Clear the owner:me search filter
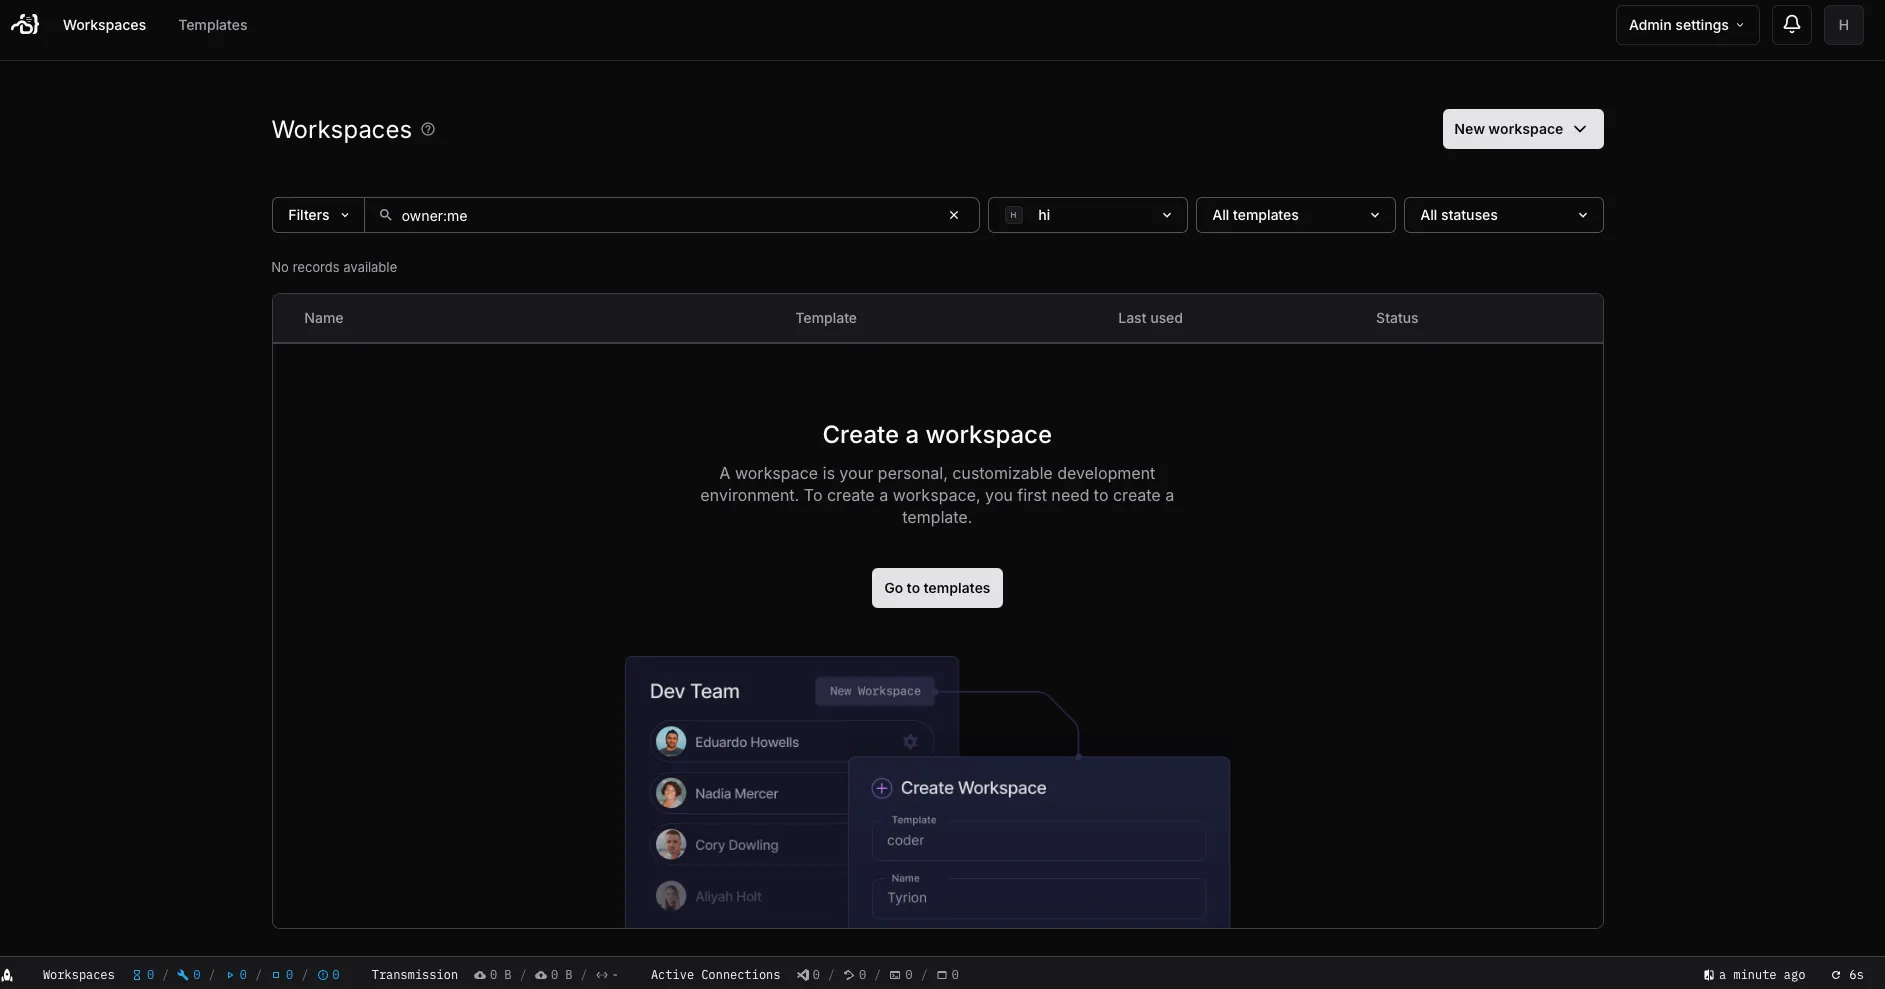This screenshot has height=989, width=1885. pos(953,215)
